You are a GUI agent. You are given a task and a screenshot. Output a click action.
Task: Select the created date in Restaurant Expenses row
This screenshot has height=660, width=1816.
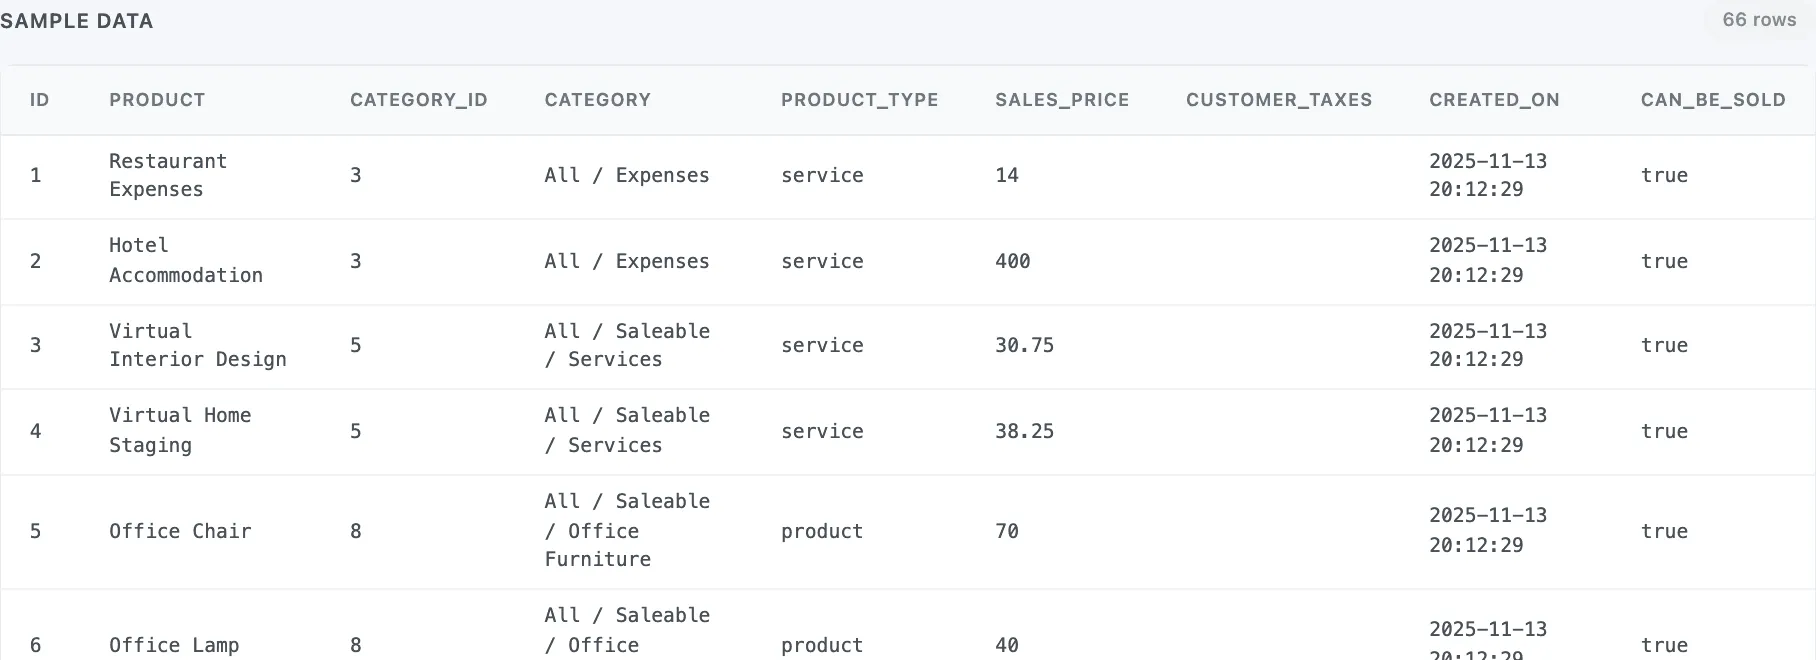(1488, 175)
